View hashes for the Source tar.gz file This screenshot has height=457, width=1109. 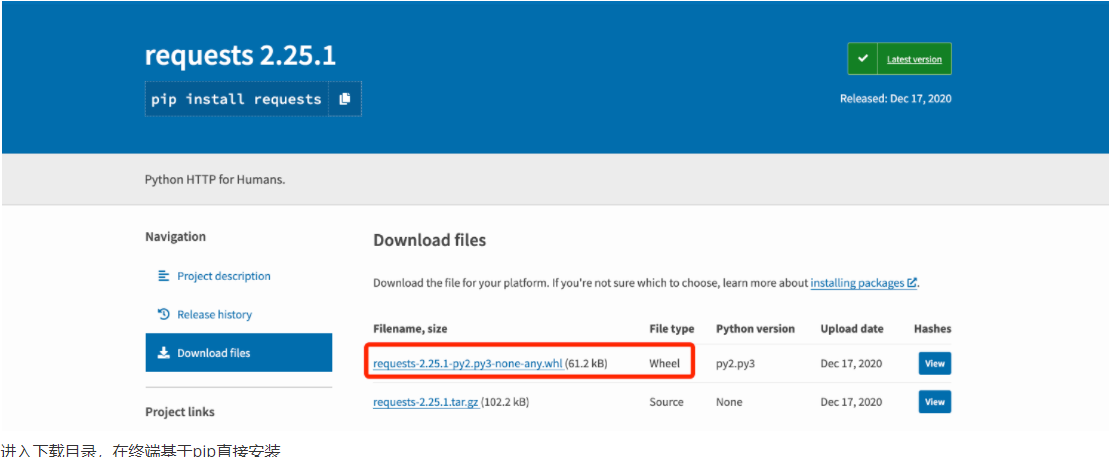coord(934,402)
